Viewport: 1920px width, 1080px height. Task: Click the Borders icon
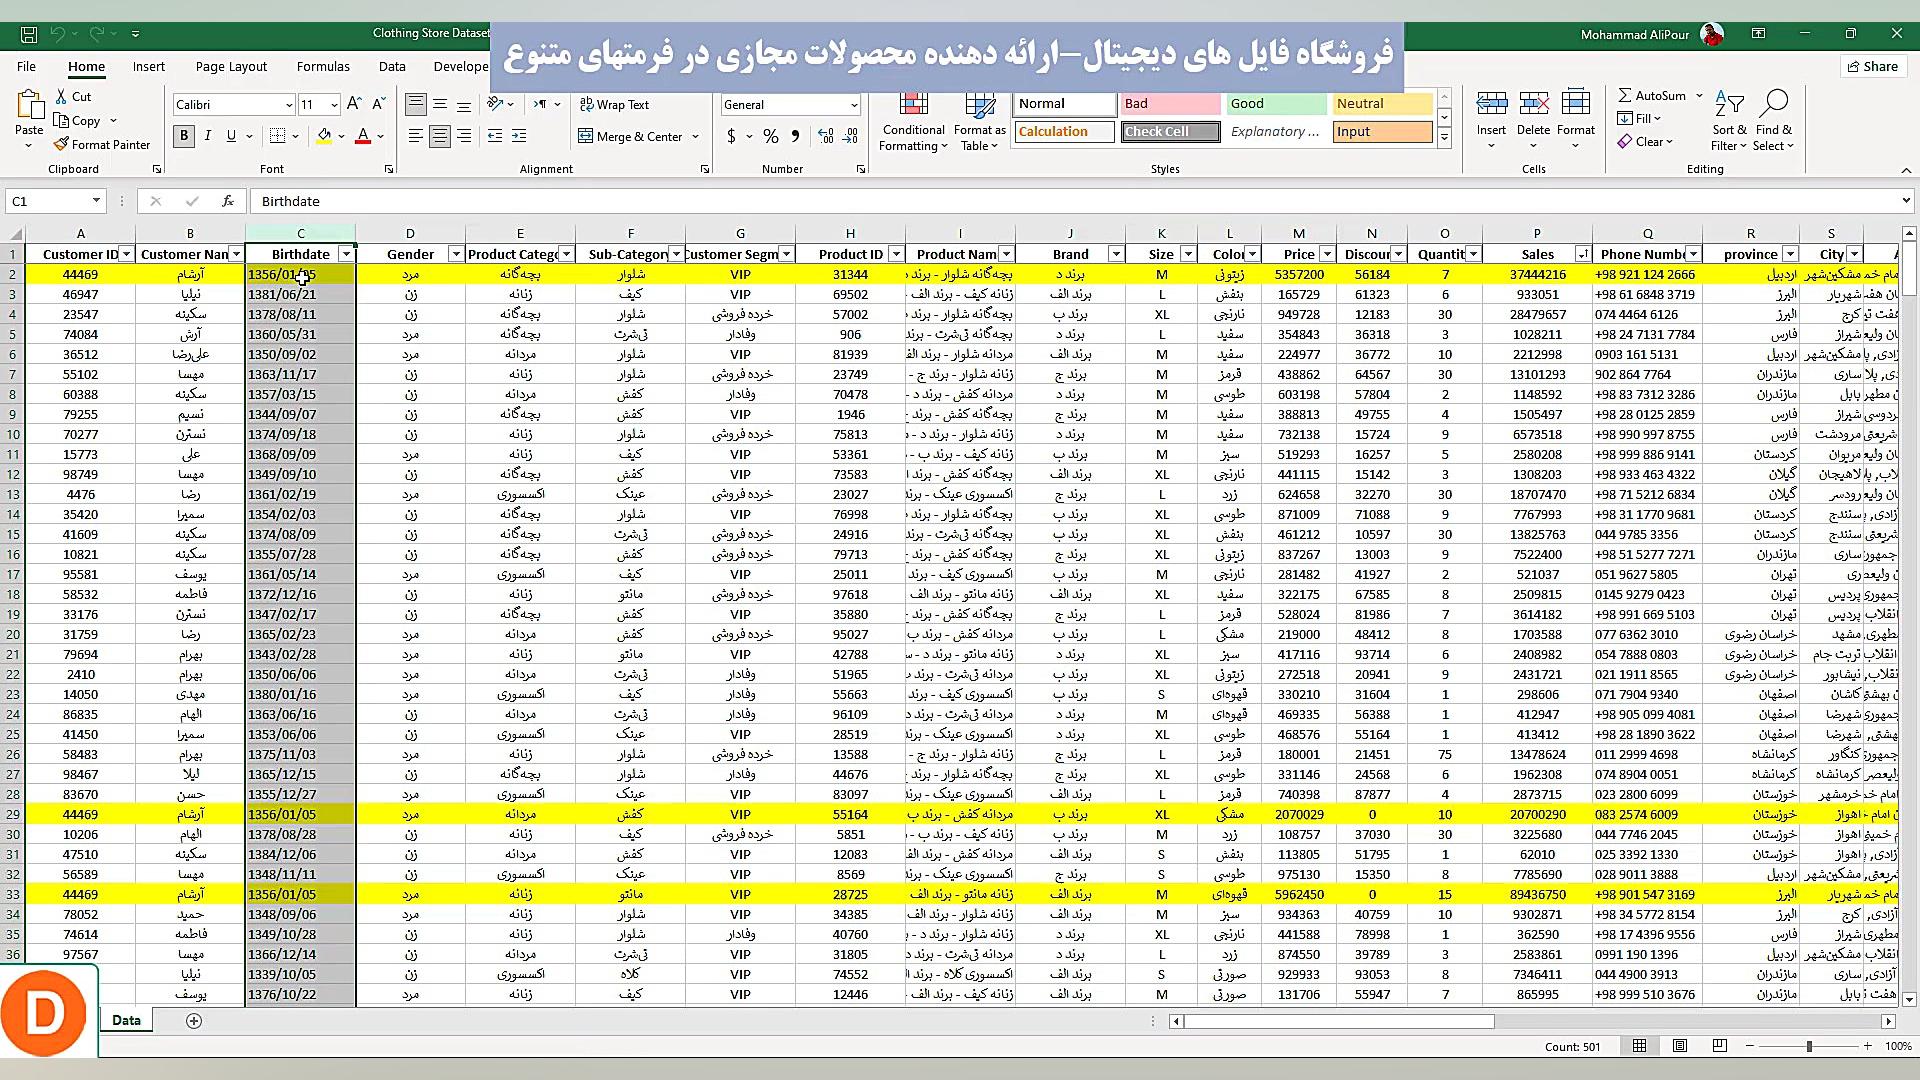click(278, 136)
